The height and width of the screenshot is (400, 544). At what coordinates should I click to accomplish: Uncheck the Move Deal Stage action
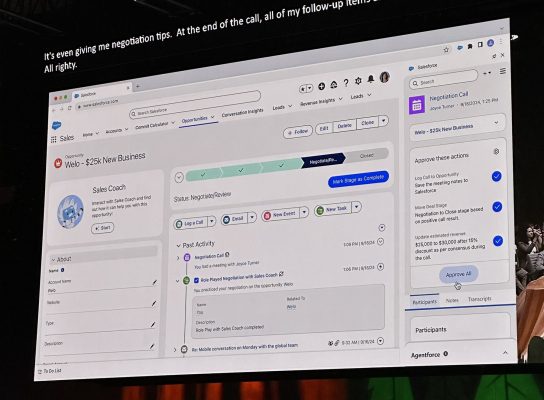point(497,207)
